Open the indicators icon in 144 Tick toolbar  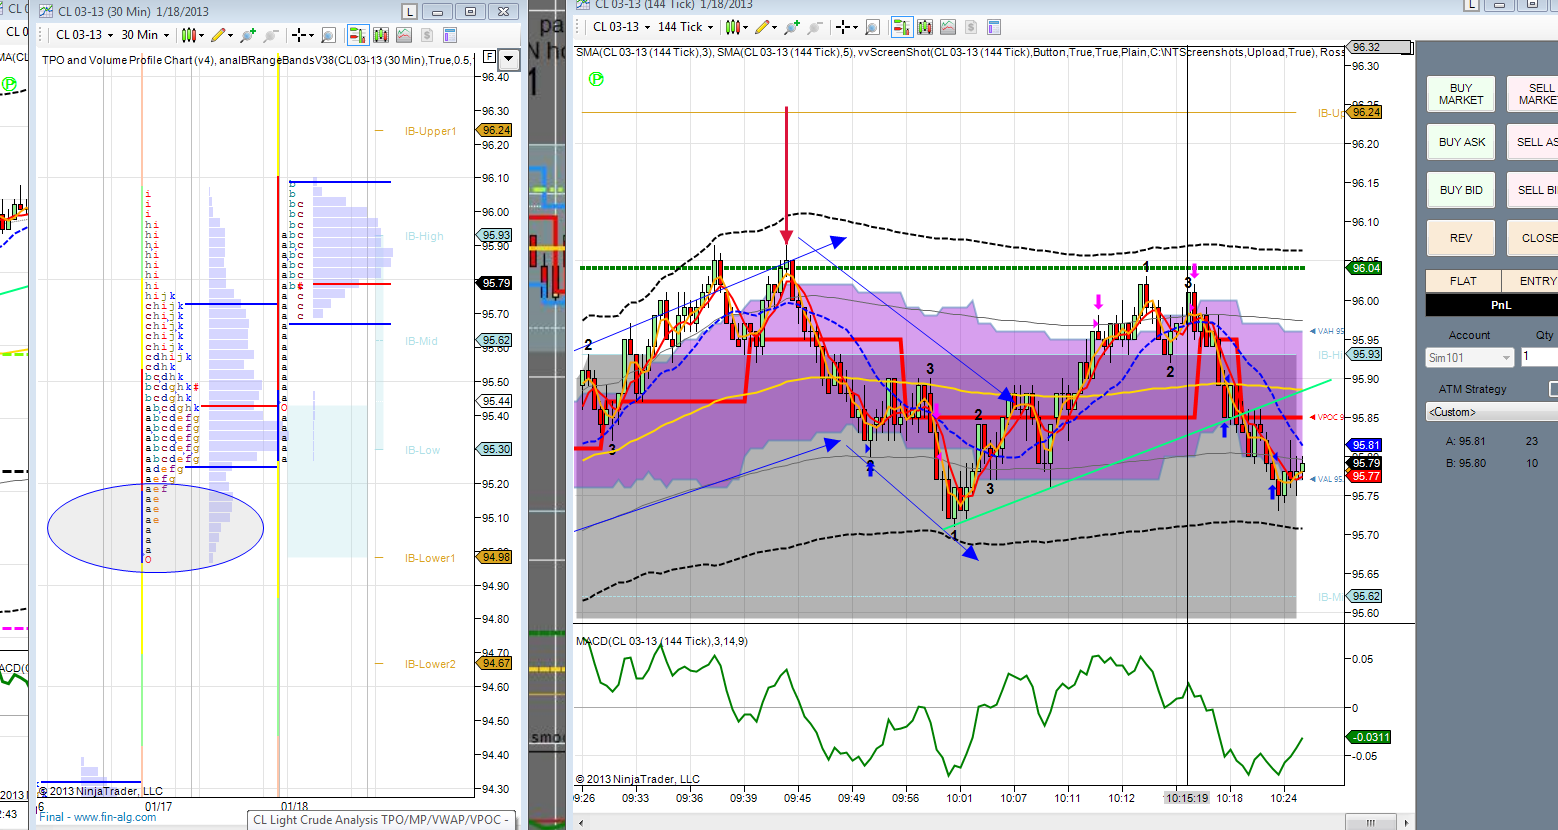[926, 27]
